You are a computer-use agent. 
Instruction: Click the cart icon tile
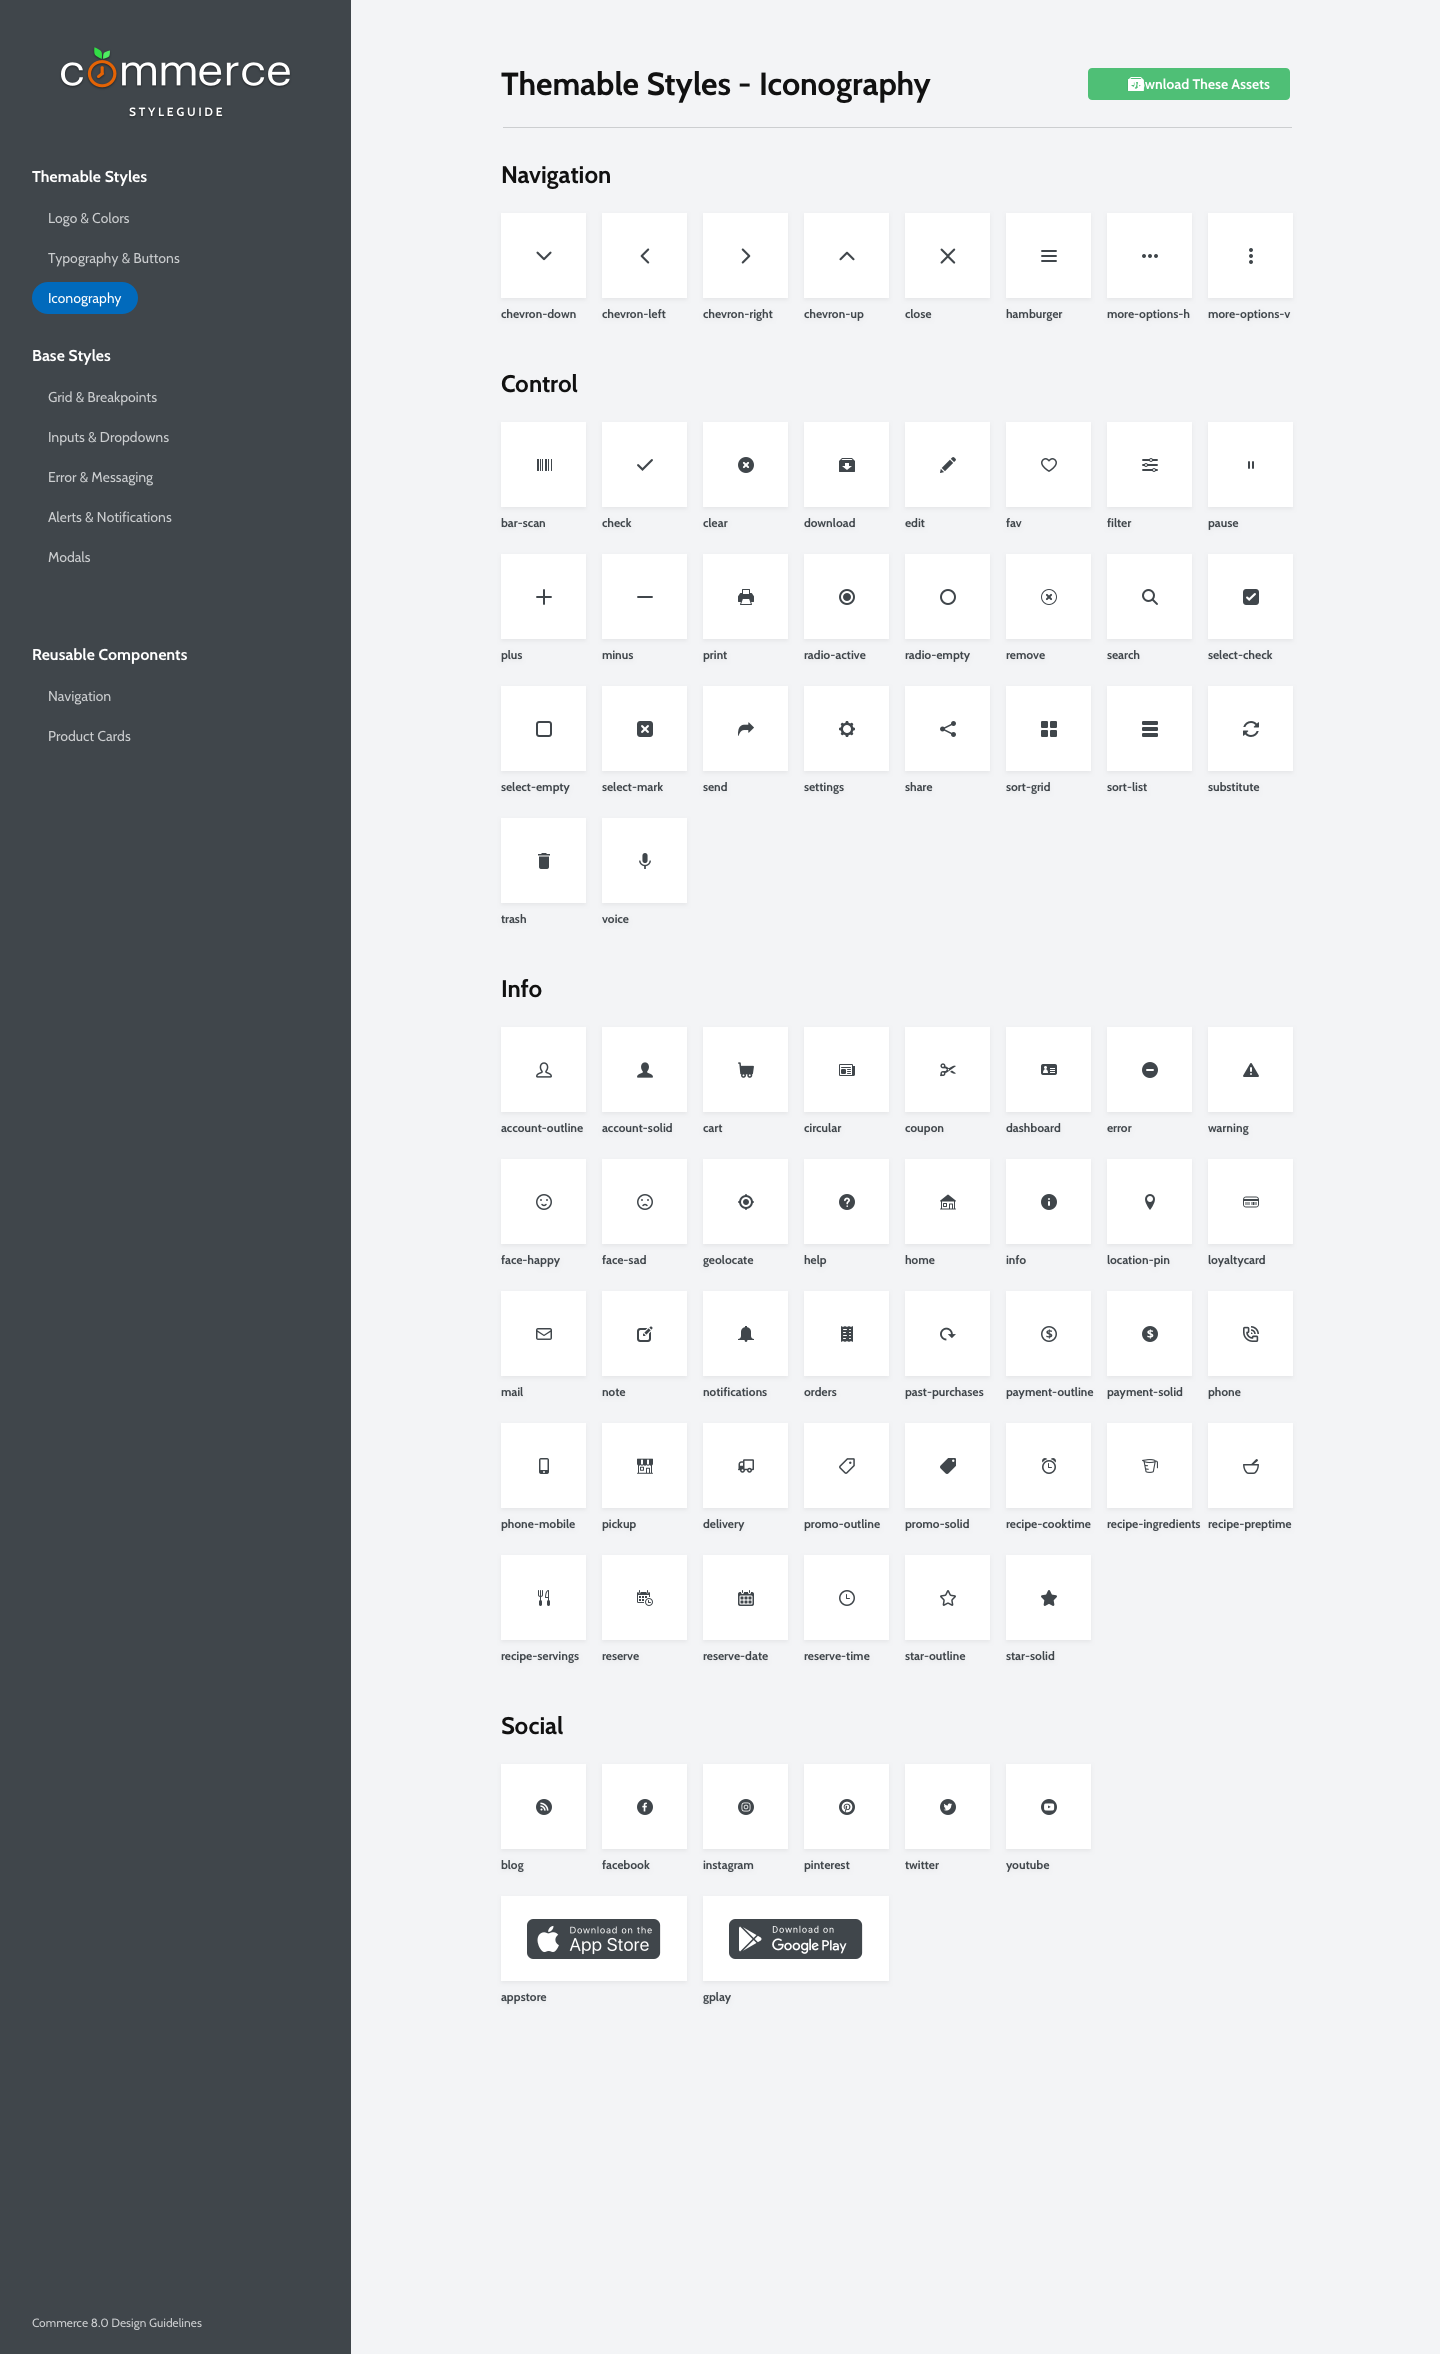(746, 1070)
